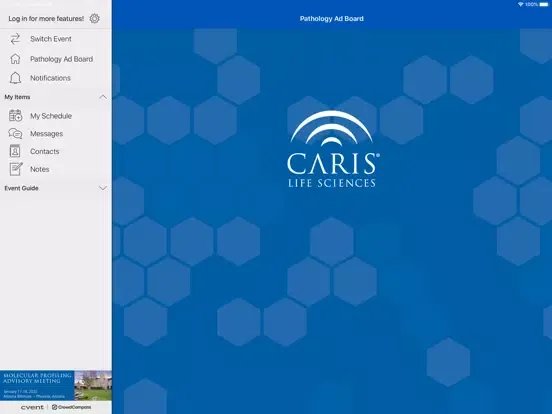Click the My Items section header
The height and width of the screenshot is (414, 552).
[x=56, y=97]
